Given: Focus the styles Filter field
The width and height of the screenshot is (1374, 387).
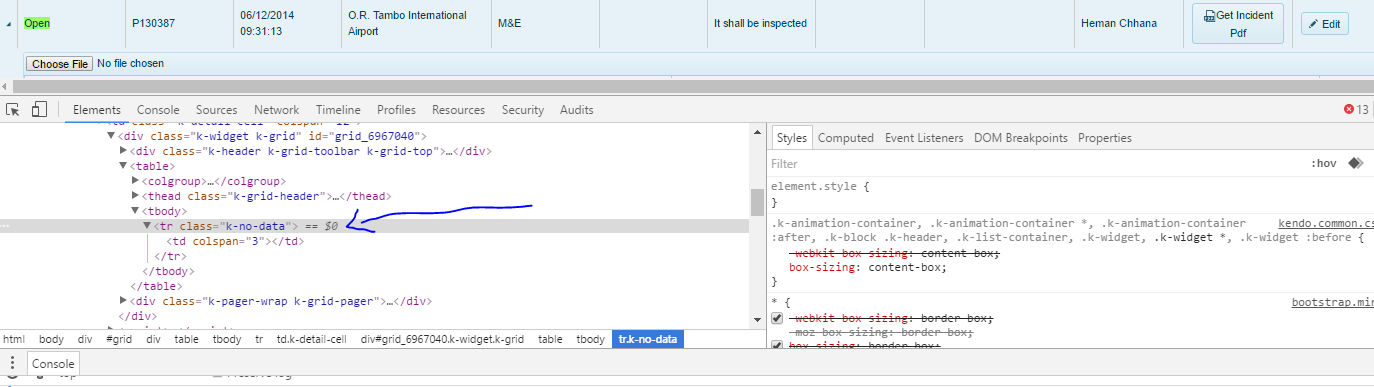Looking at the screenshot, I should point(1035,163).
